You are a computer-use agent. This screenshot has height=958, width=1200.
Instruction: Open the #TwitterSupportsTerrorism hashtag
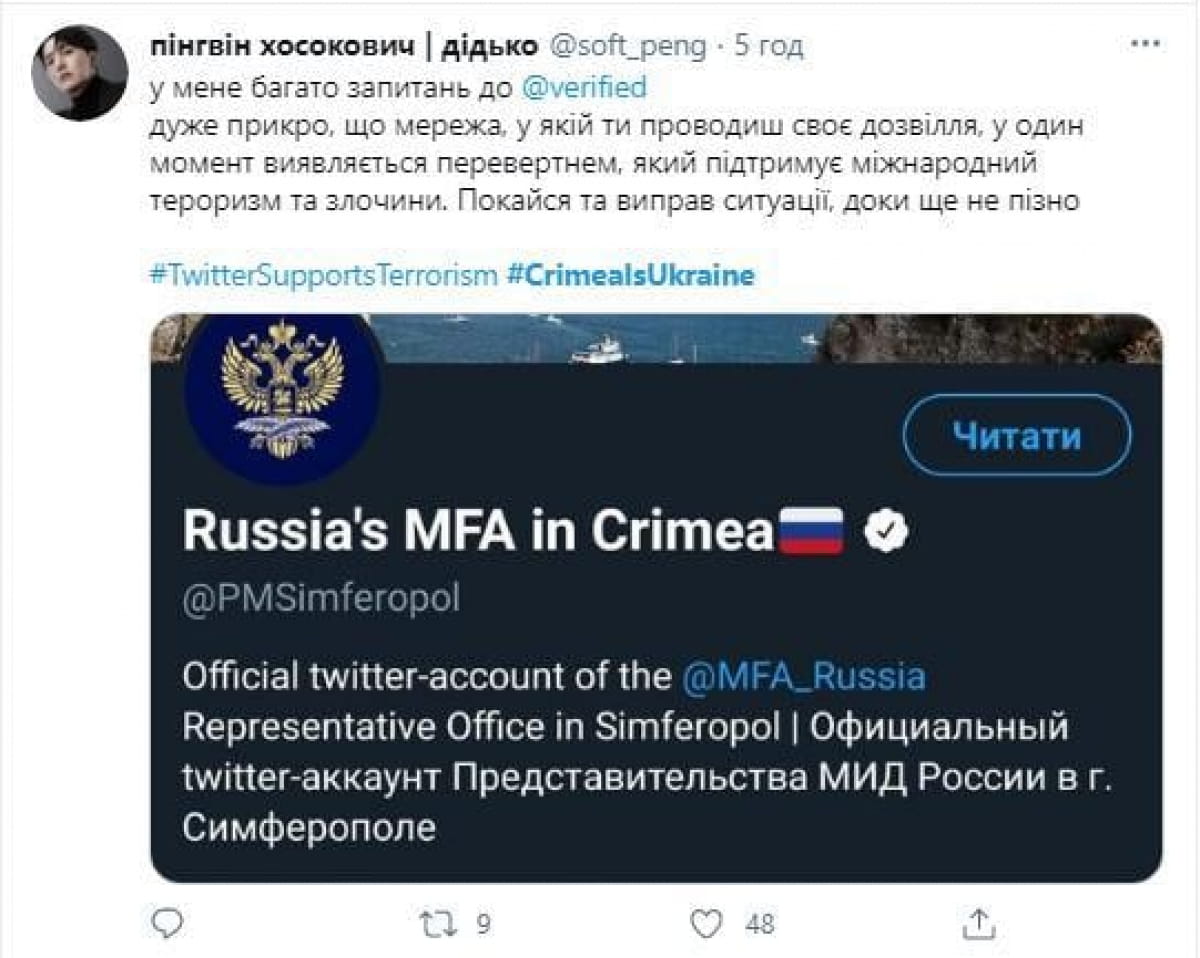(x=323, y=275)
